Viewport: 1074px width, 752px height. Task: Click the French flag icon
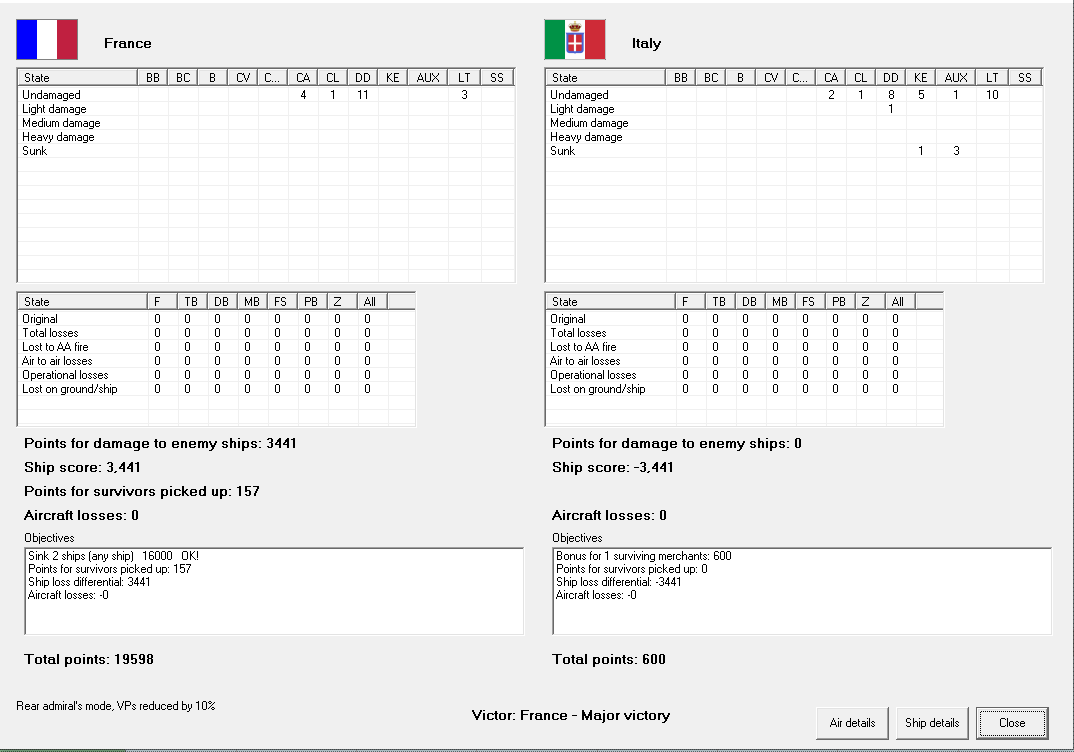pos(47,40)
